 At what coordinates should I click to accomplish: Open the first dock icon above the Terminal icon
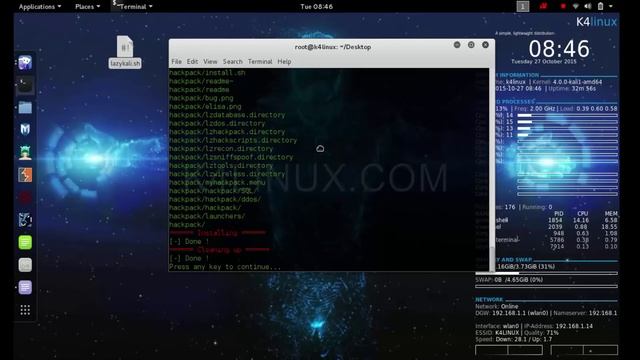click(x=25, y=62)
